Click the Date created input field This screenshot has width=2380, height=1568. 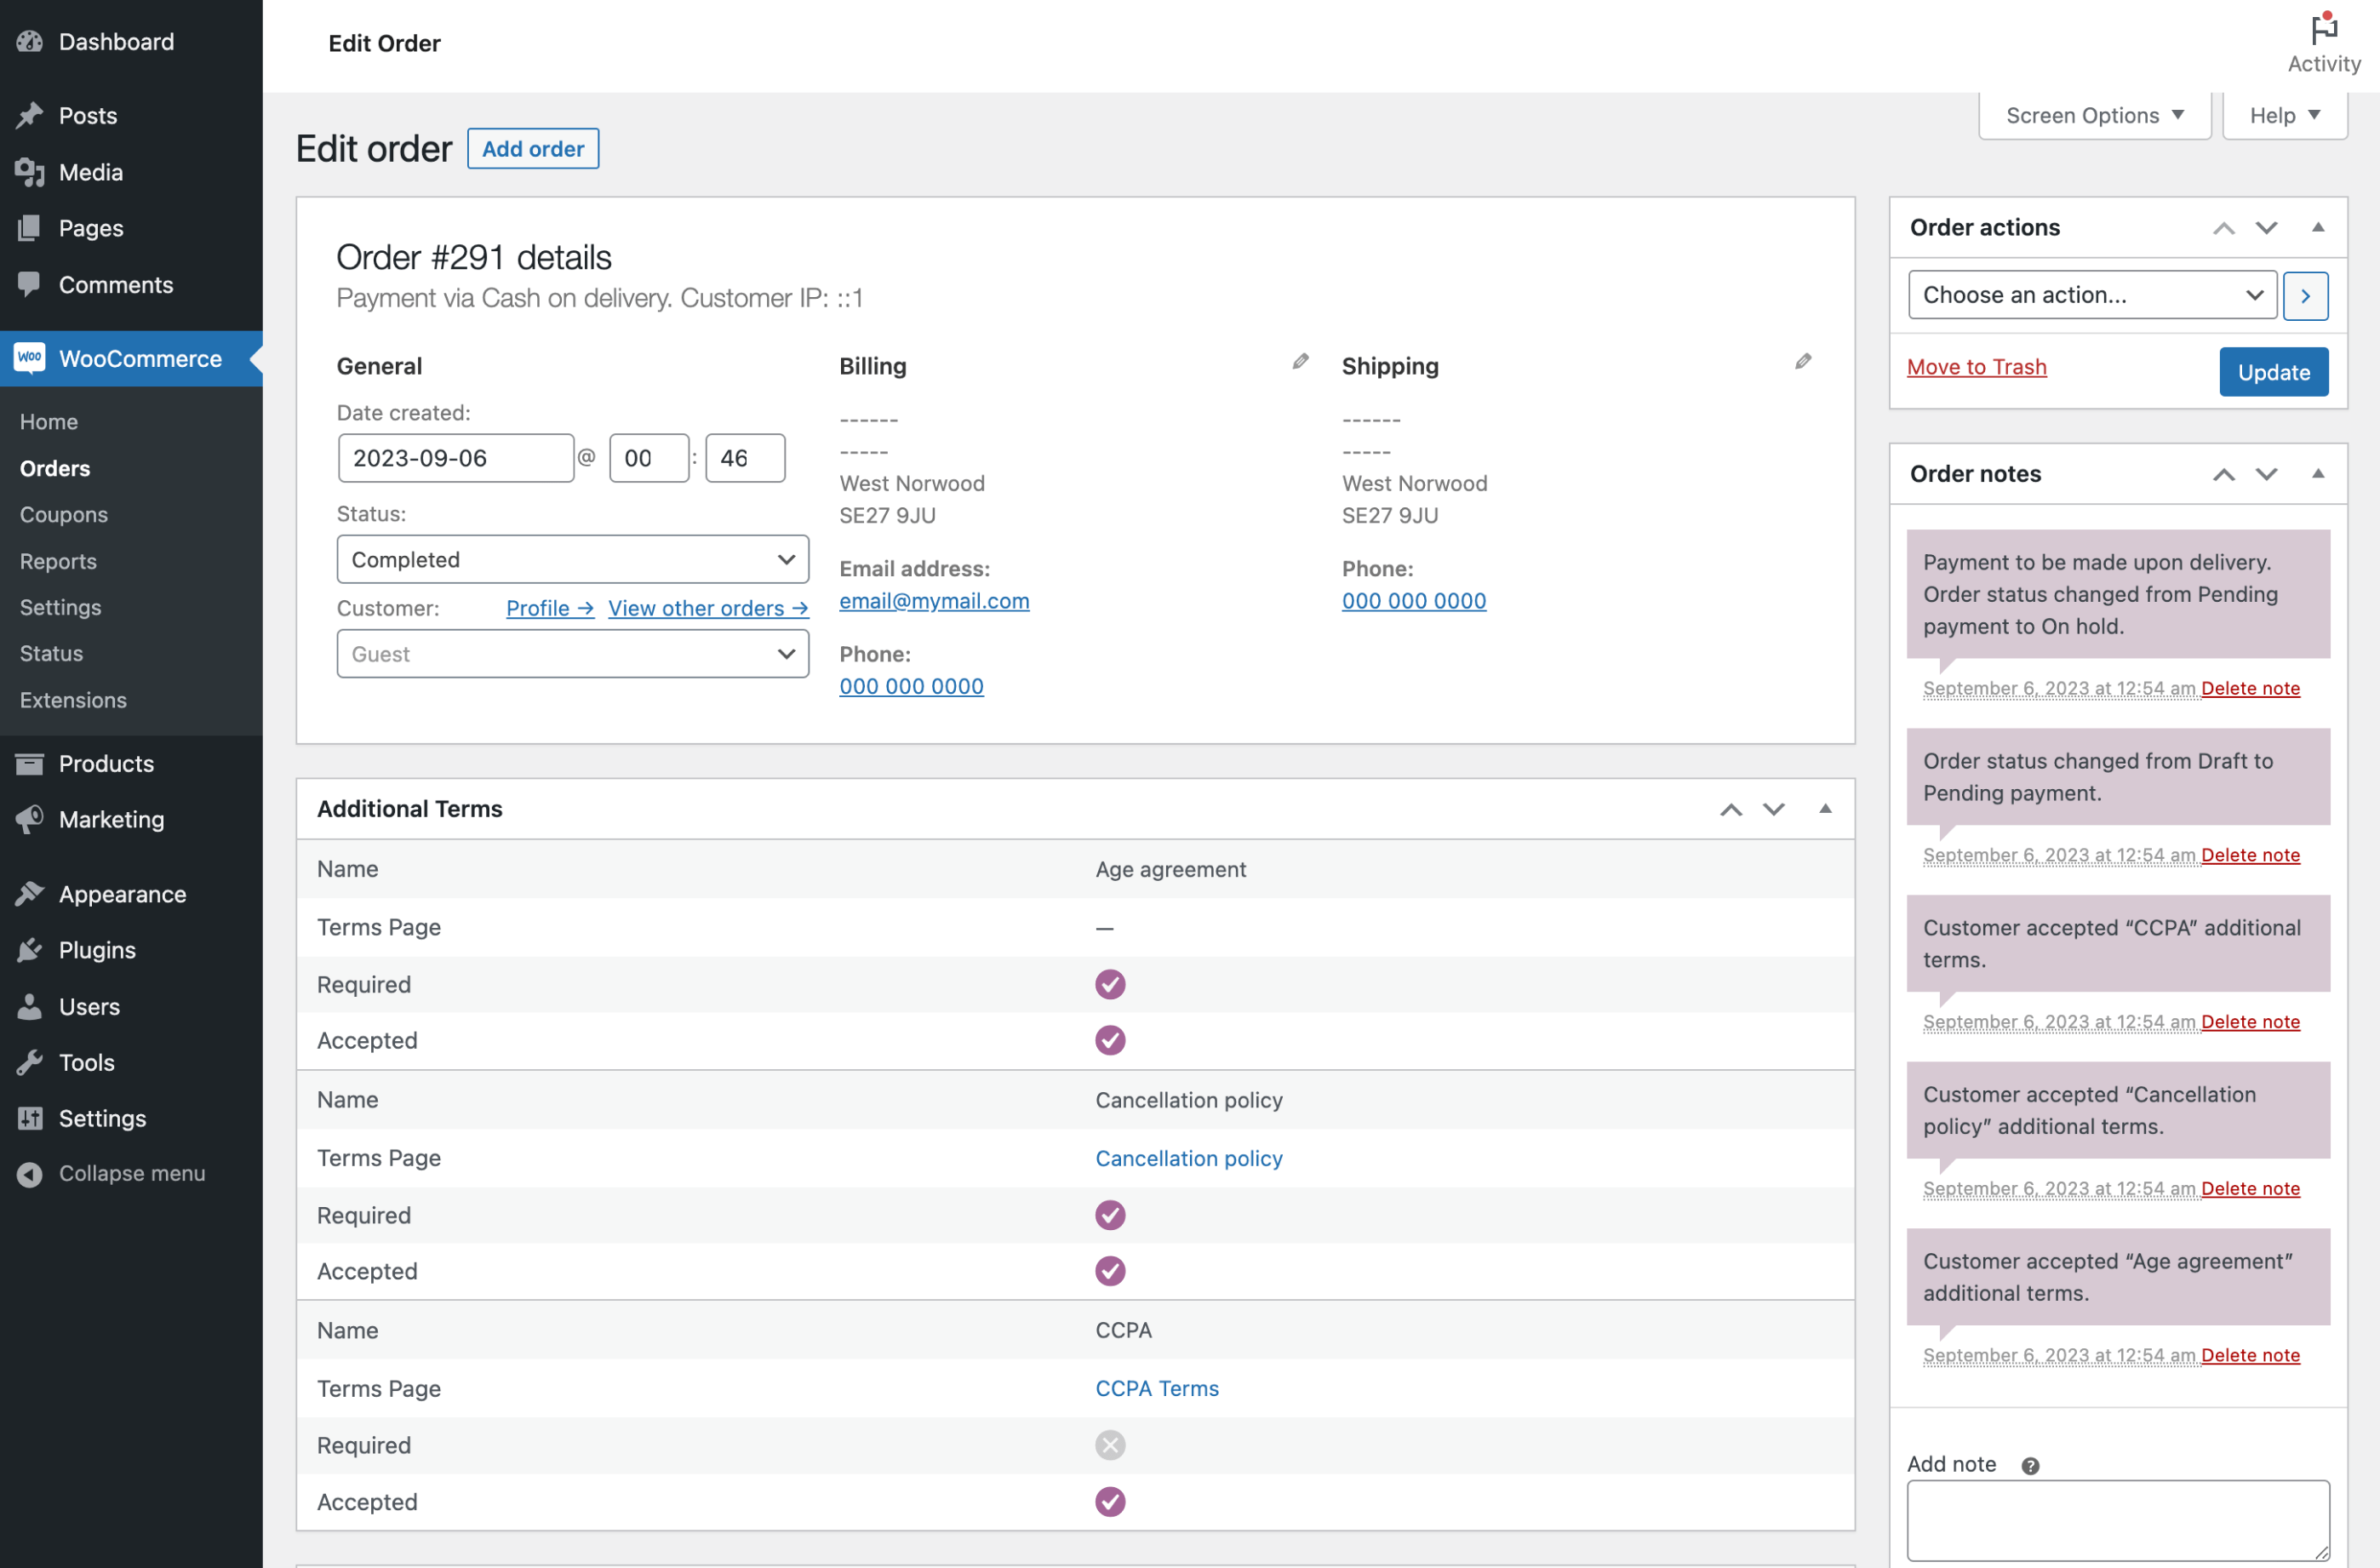455,457
